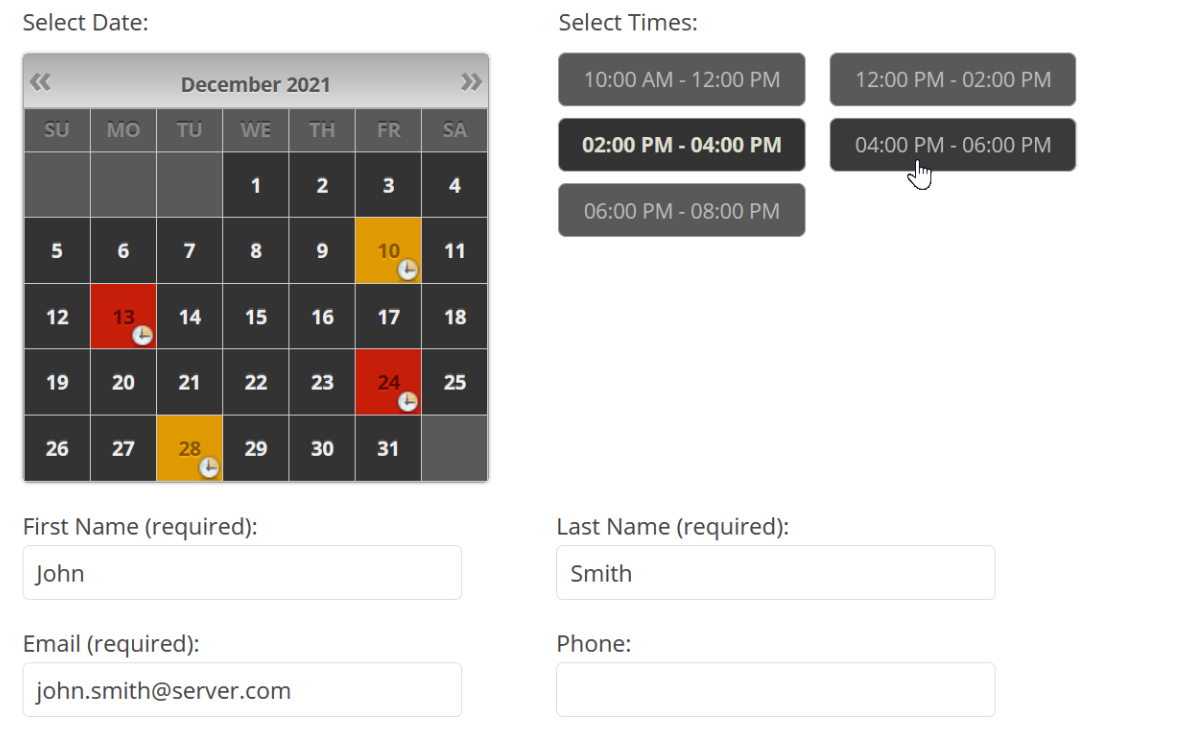Select December 1 on the calendar
Screen dimensions: 1200x733
click(255, 185)
